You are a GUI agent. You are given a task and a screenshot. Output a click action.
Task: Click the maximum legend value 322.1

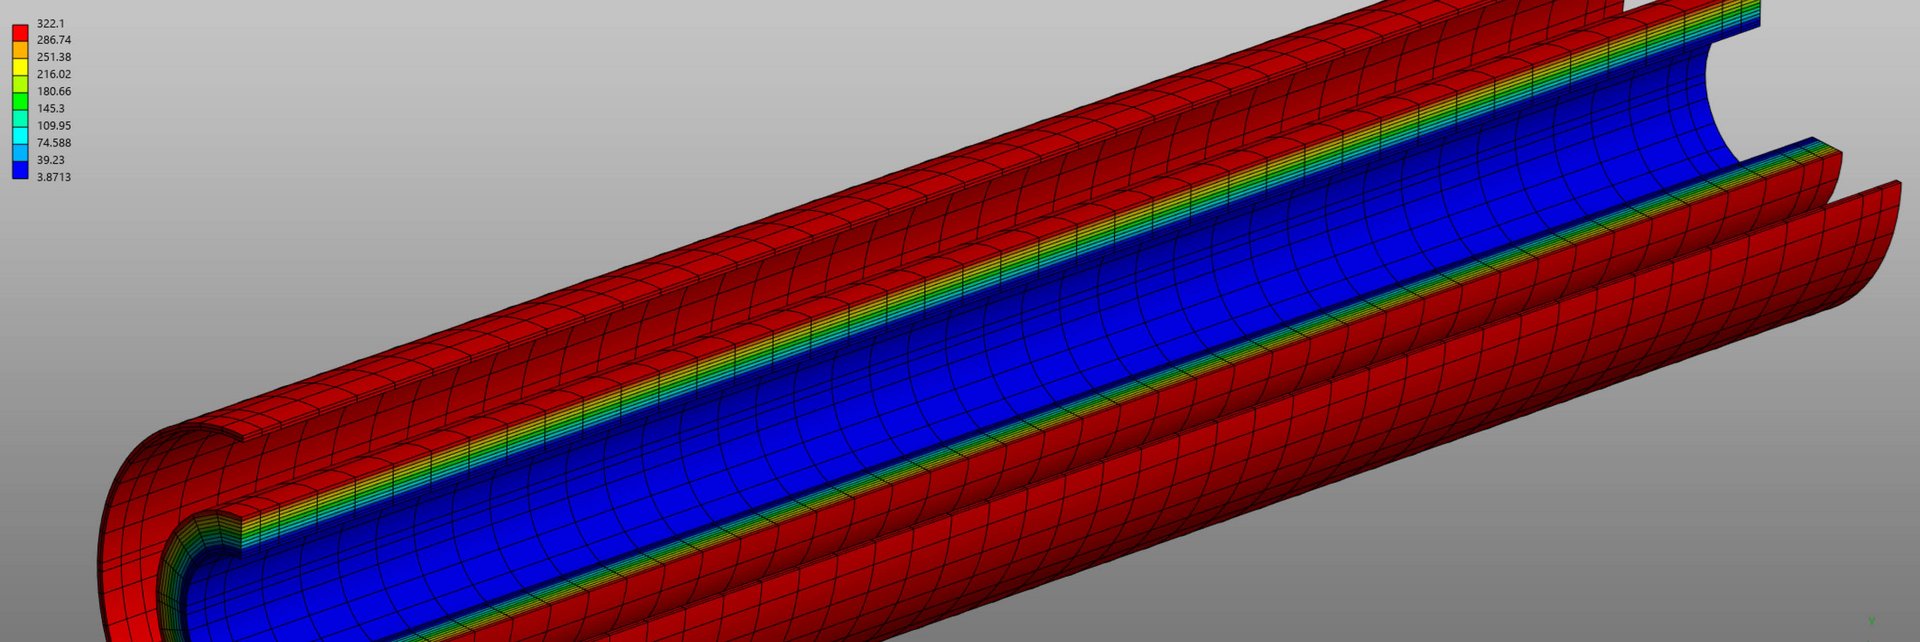50,23
